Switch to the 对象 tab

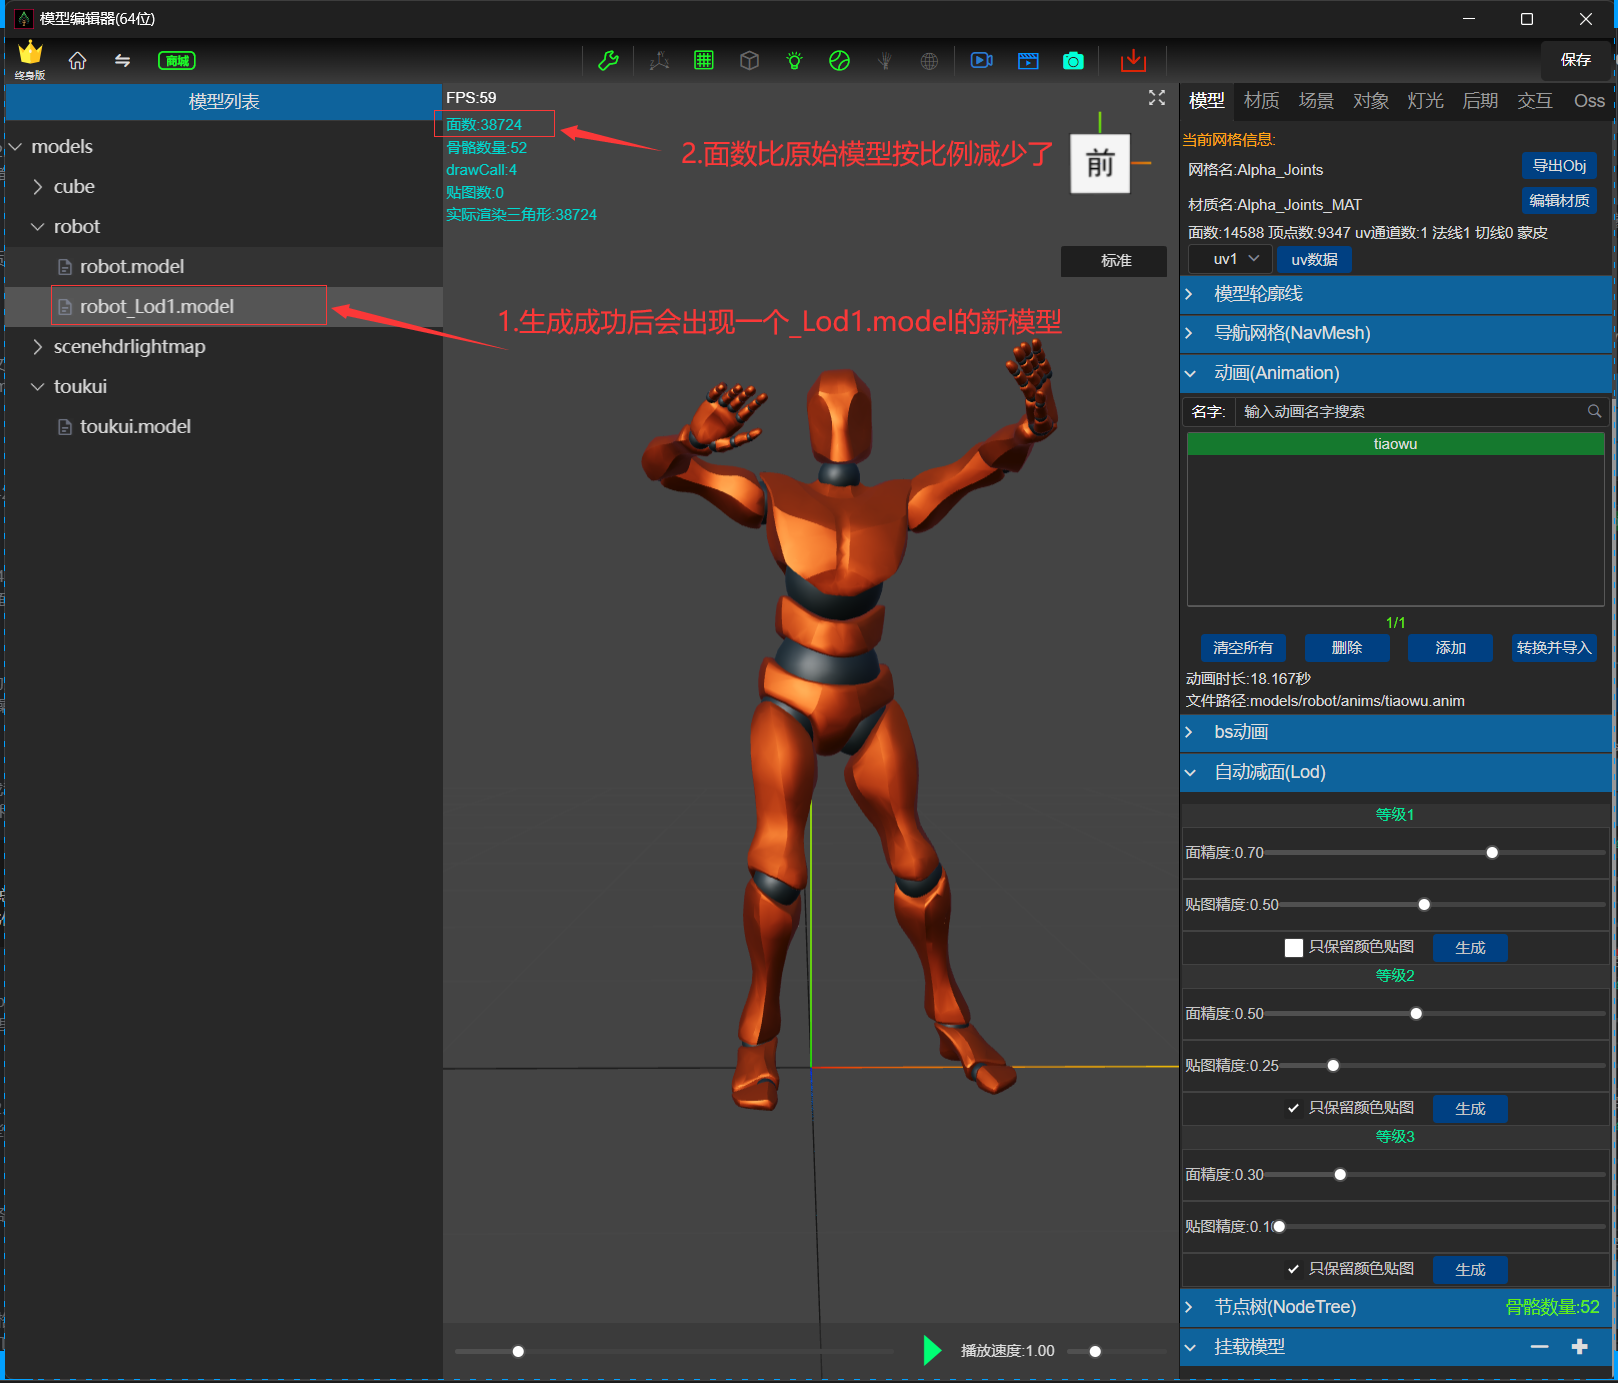pos(1370,101)
